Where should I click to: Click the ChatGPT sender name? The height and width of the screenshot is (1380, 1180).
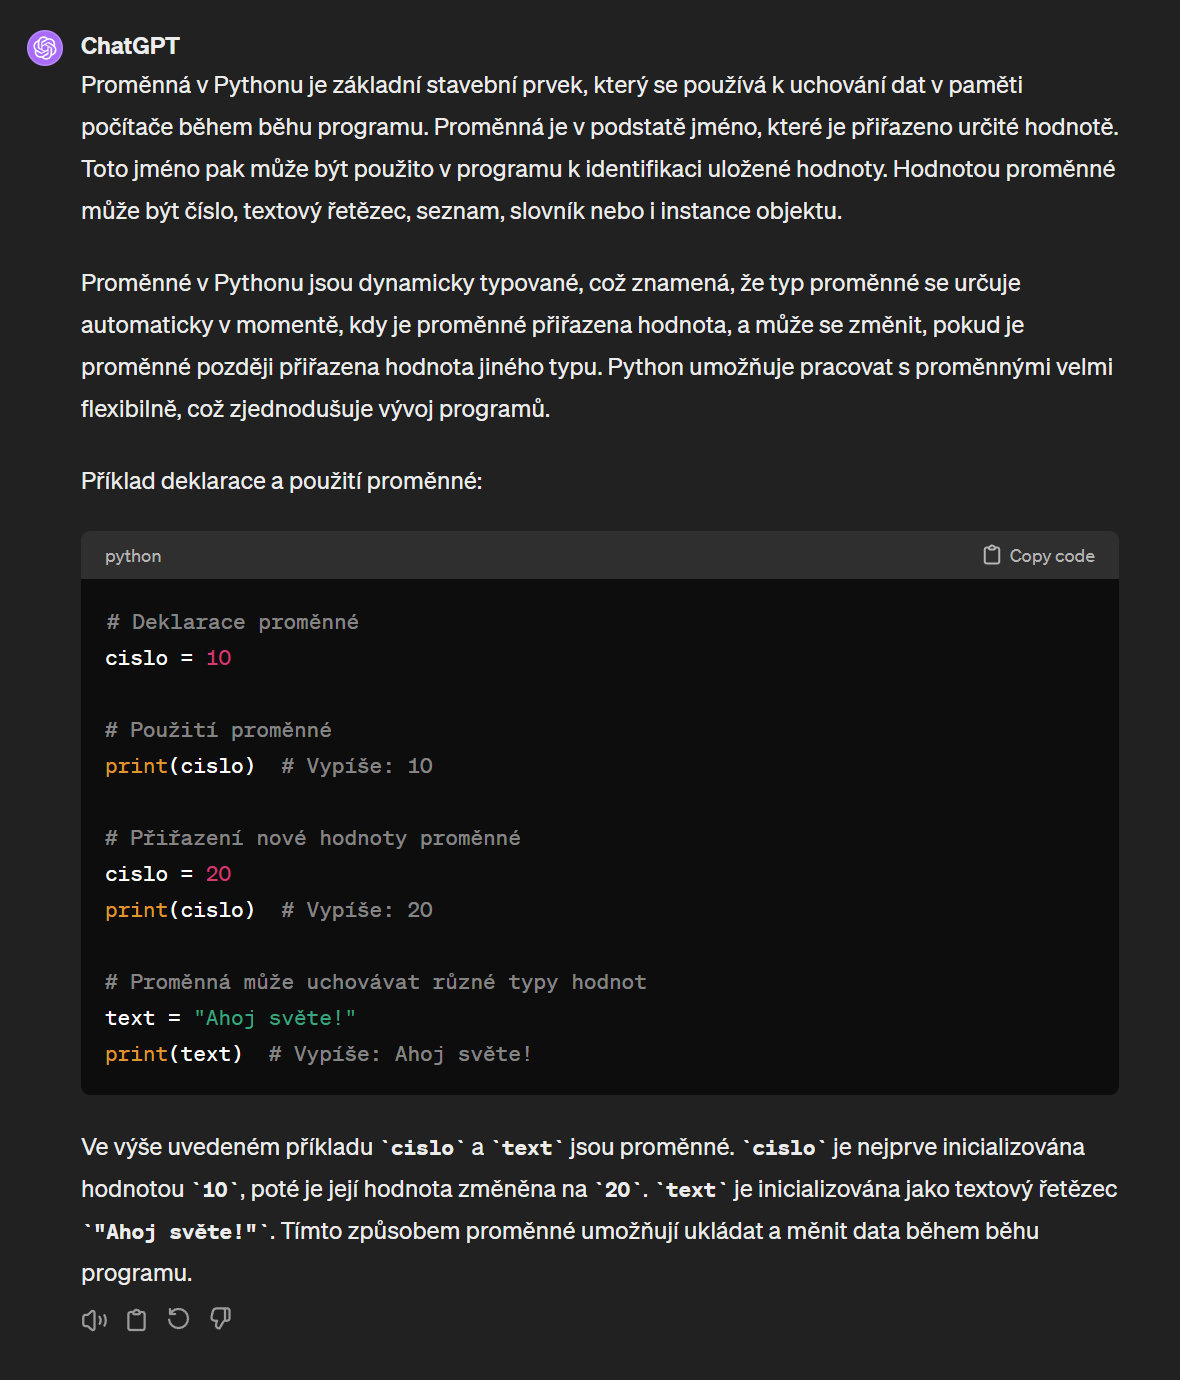130,46
